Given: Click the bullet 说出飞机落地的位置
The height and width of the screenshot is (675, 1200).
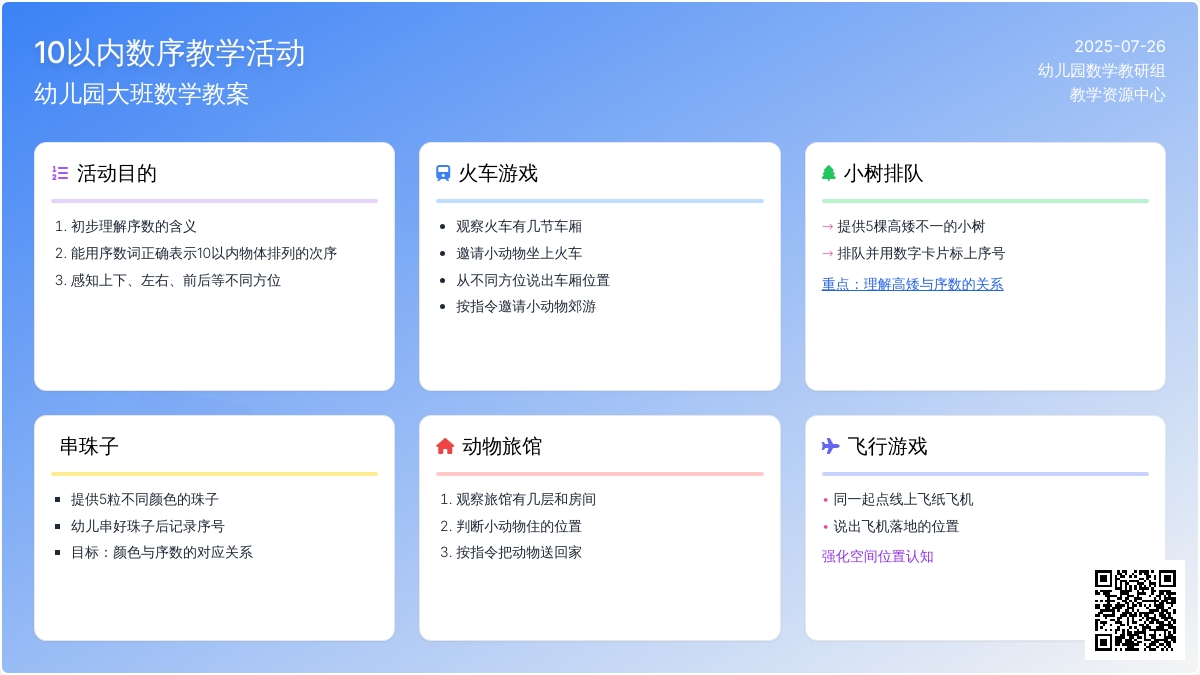Looking at the screenshot, I should pos(896,526).
